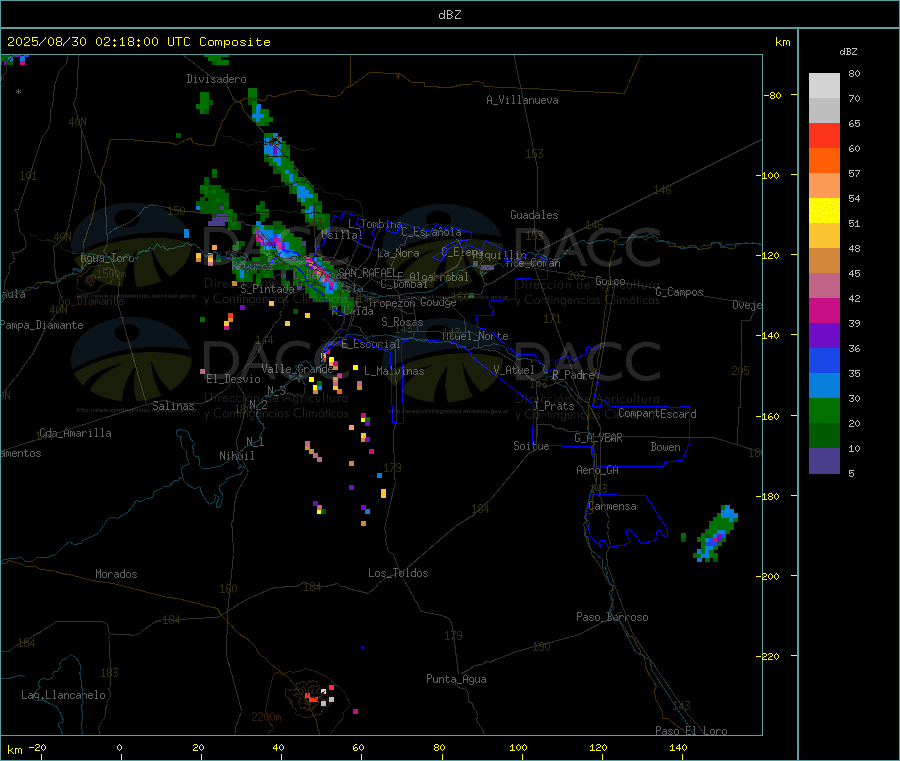Click the yellow 51-54 dBZ legend swatch

tap(824, 211)
